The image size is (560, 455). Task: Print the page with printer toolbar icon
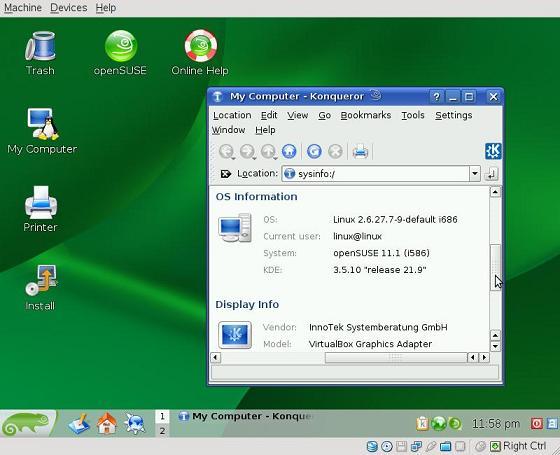pos(360,151)
